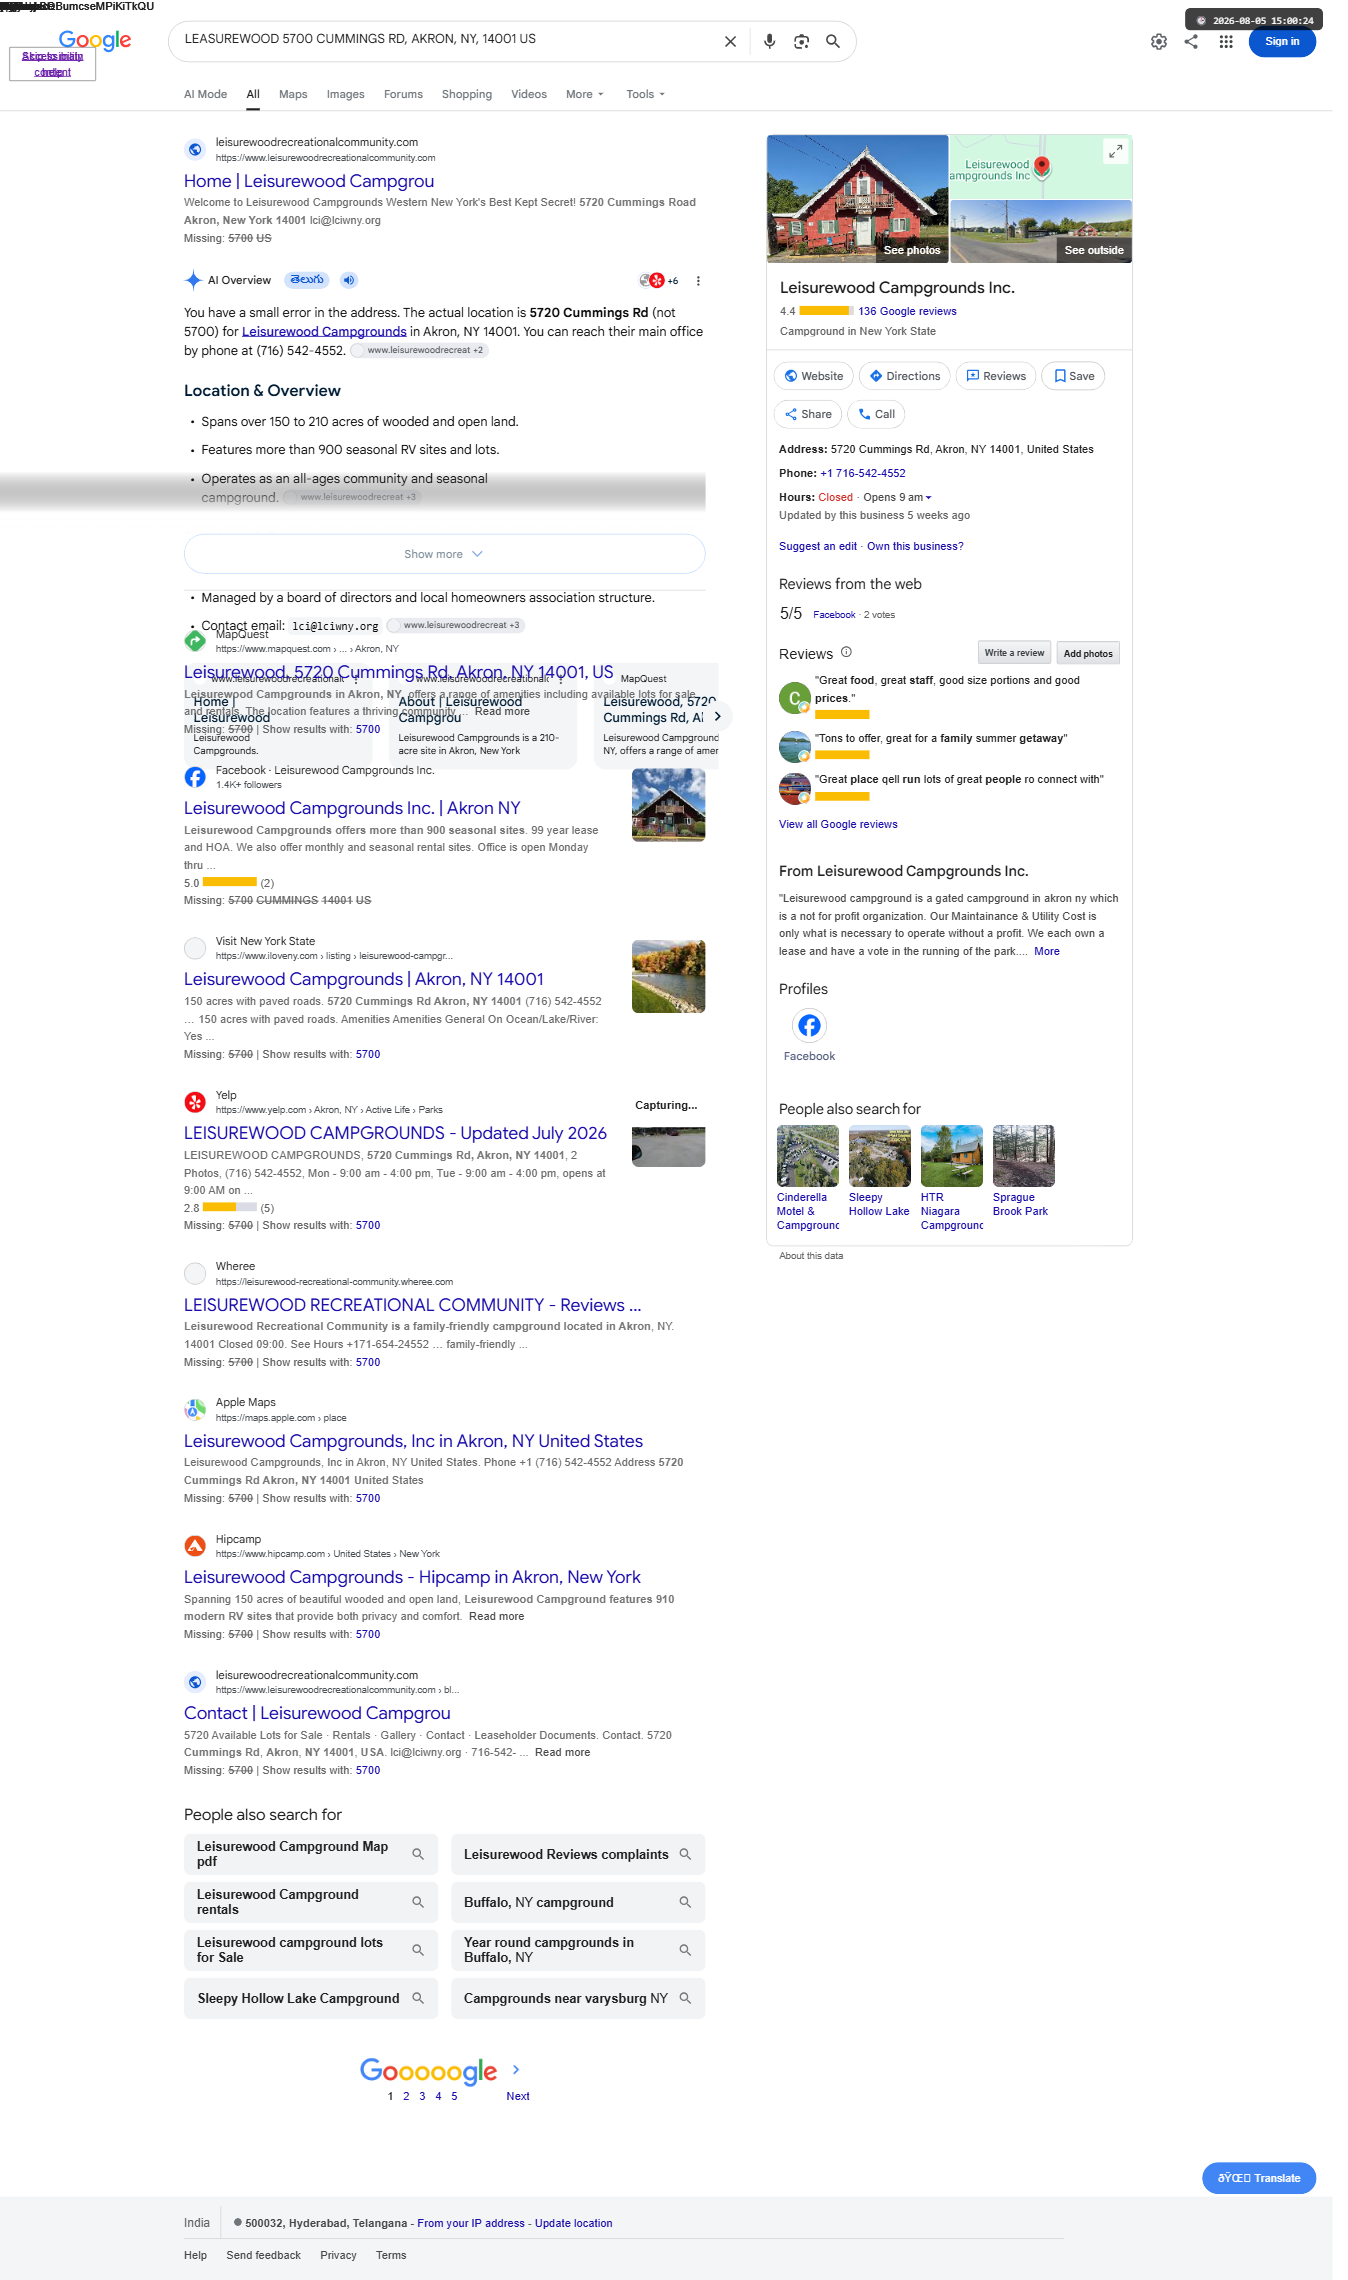The height and width of the screenshot is (2280, 1348).
Task: Click the Website button in knowledge panel
Action: 813,376
